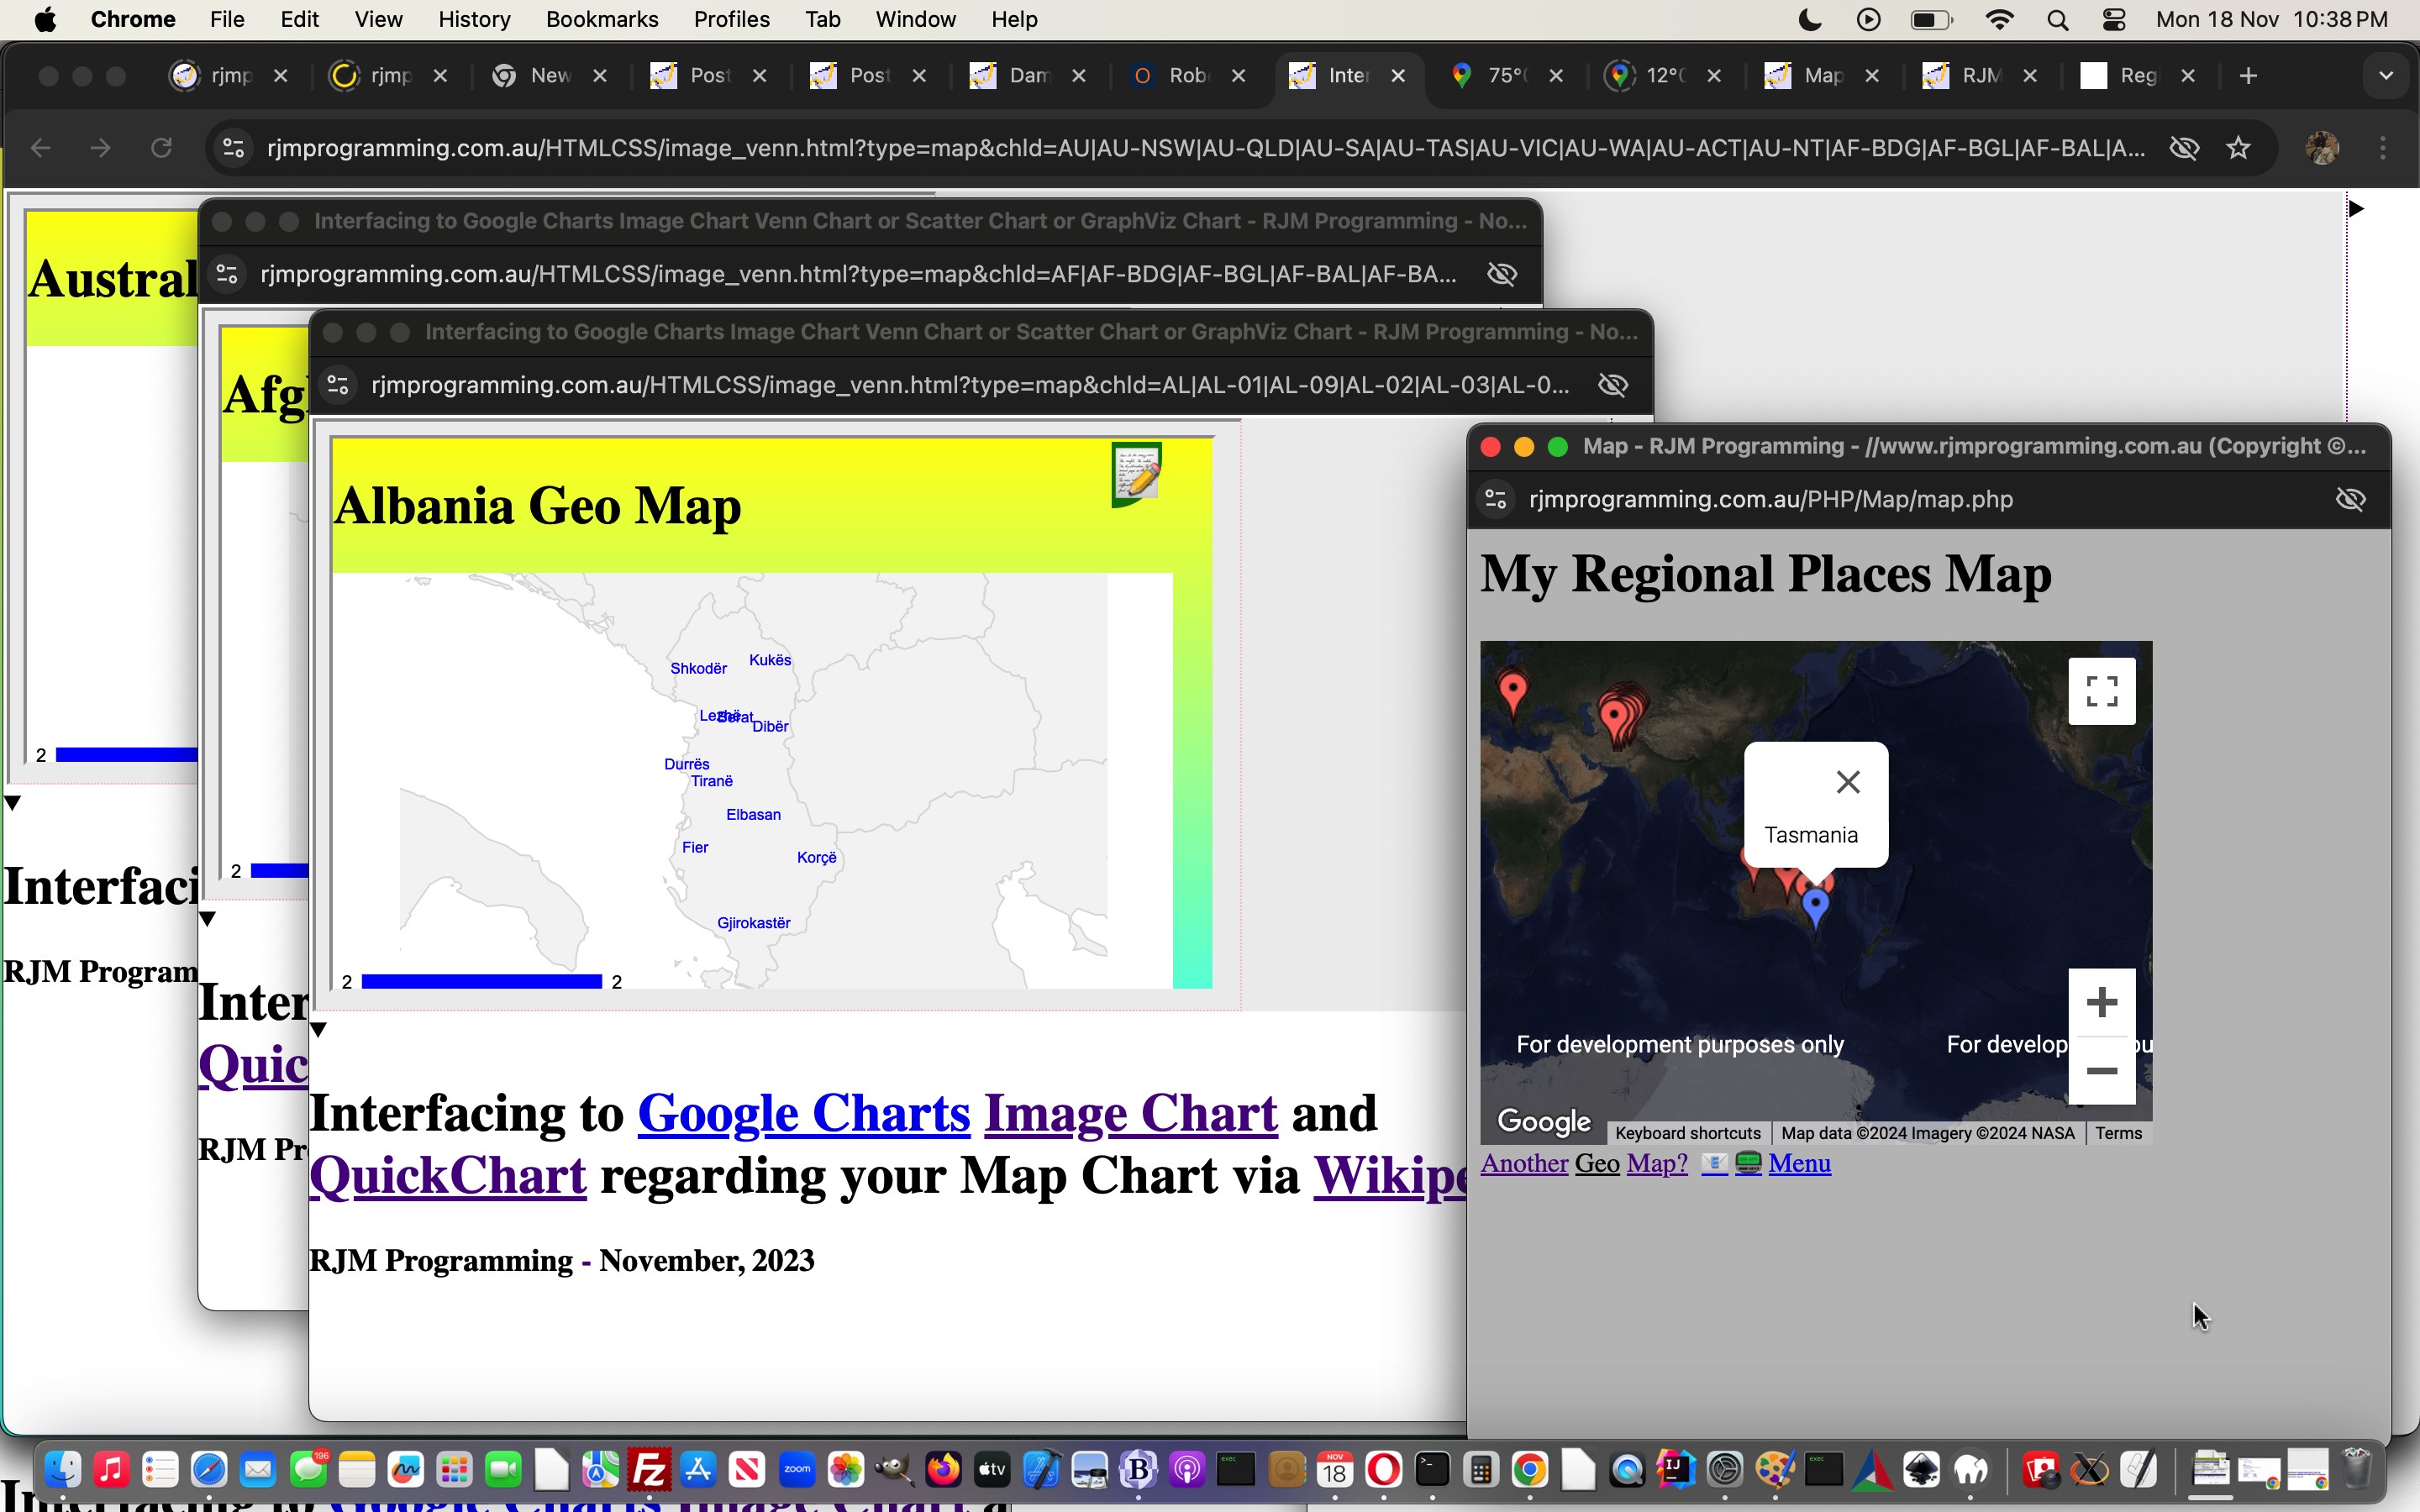Open site info icon in Albania popup window

click(338, 385)
